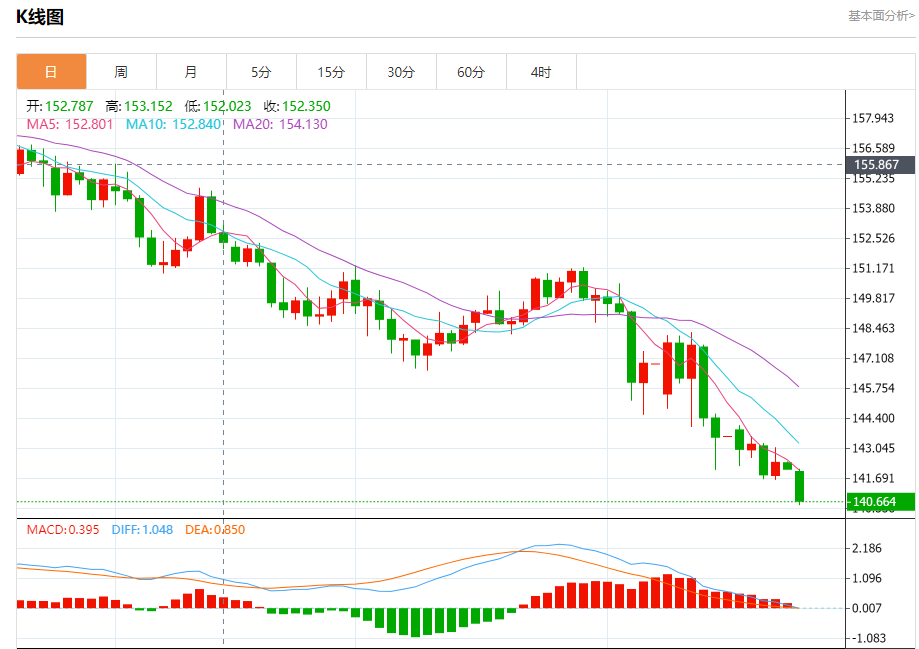Click the 156.589 price axis label
Viewport: 919px width, 649px height.
tap(873, 148)
